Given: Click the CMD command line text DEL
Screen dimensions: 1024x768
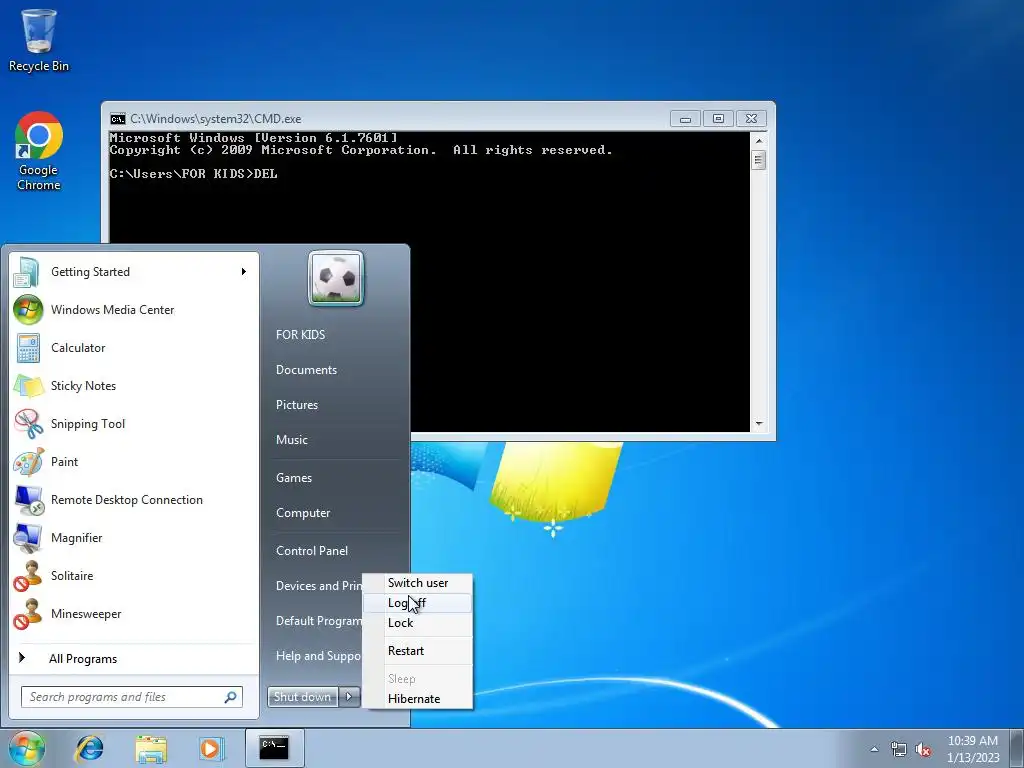Looking at the screenshot, I should coord(265,174).
